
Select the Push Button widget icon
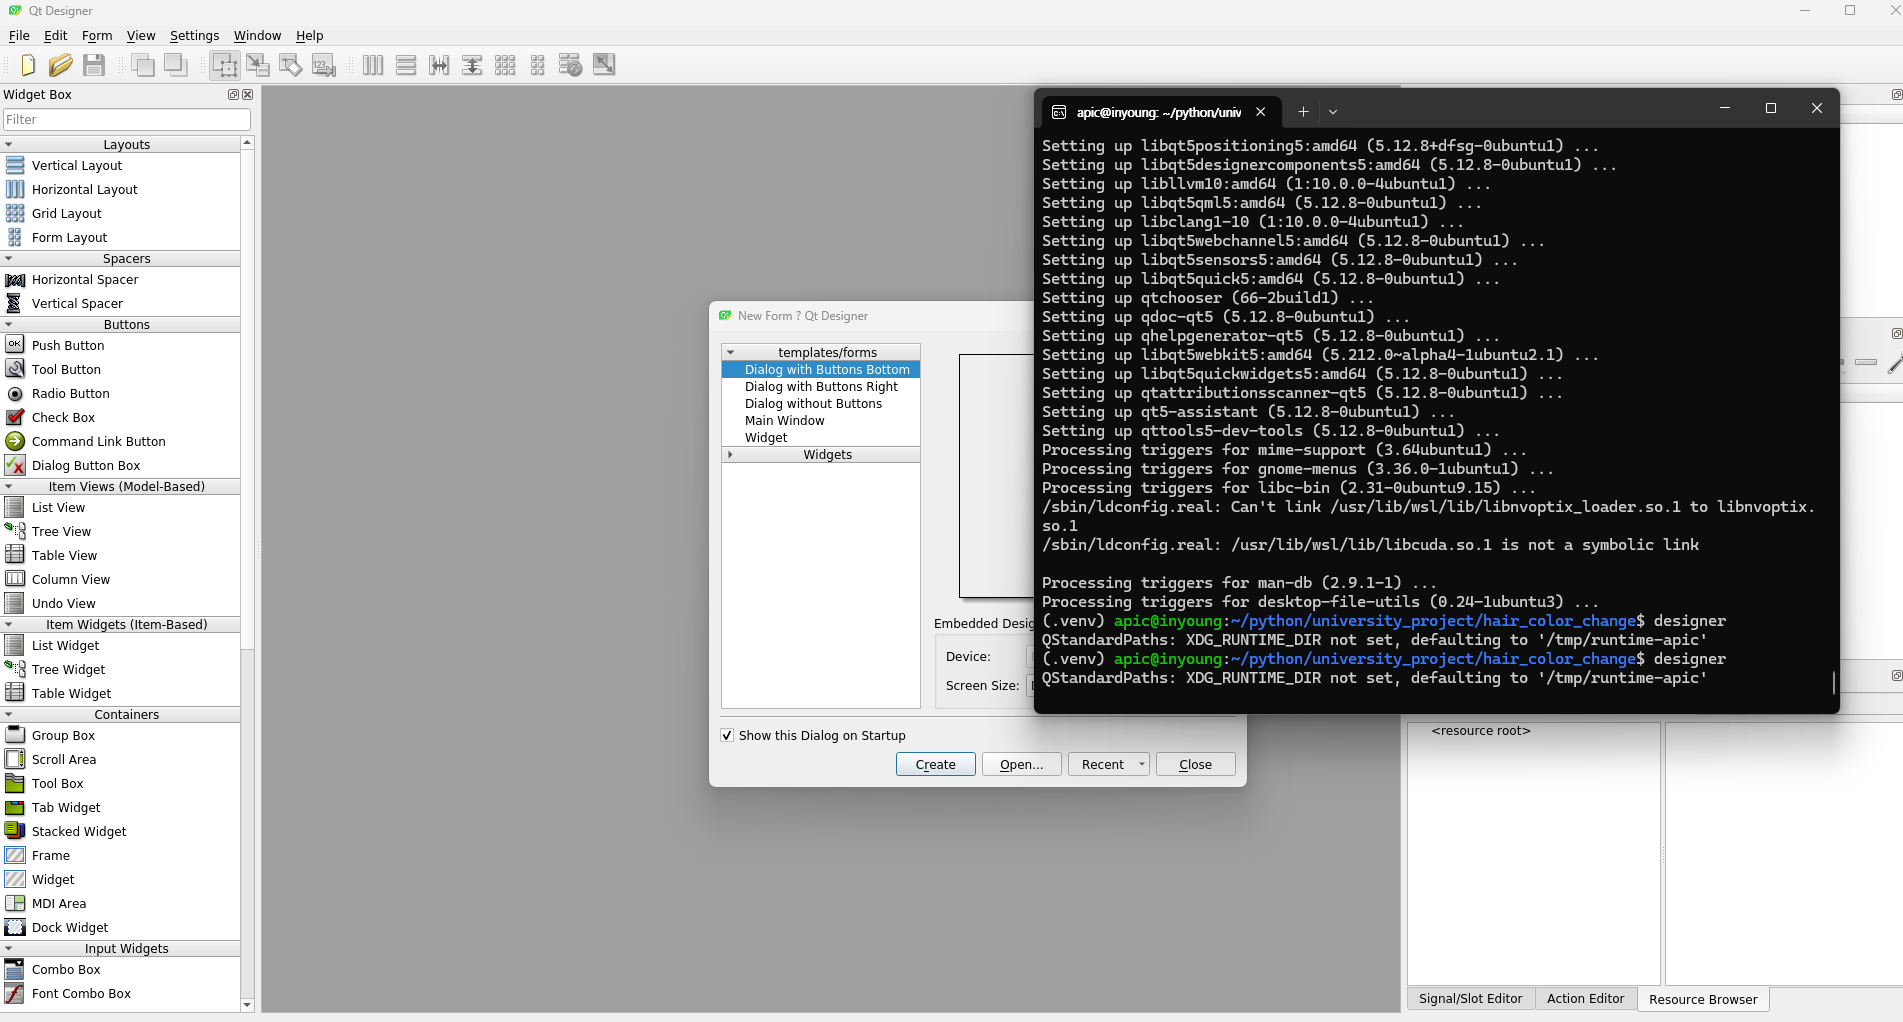click(x=15, y=345)
